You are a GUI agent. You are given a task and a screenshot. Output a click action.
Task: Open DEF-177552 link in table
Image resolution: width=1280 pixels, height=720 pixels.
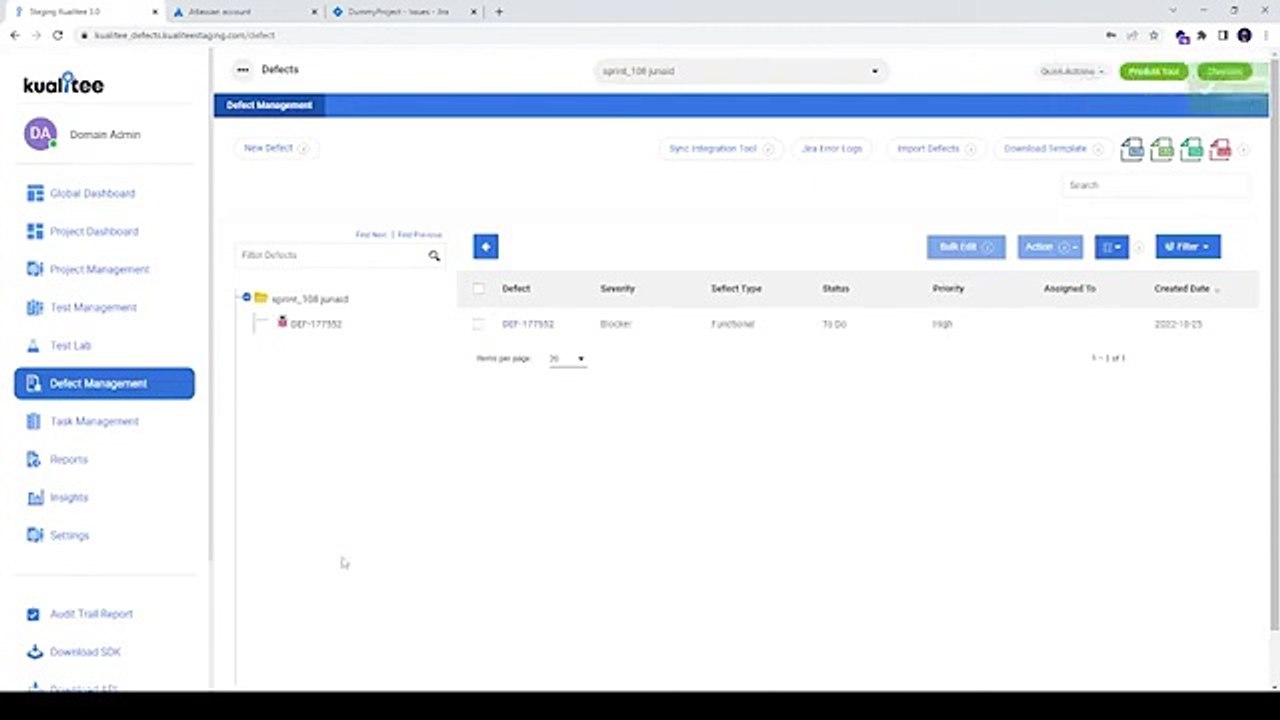(528, 324)
